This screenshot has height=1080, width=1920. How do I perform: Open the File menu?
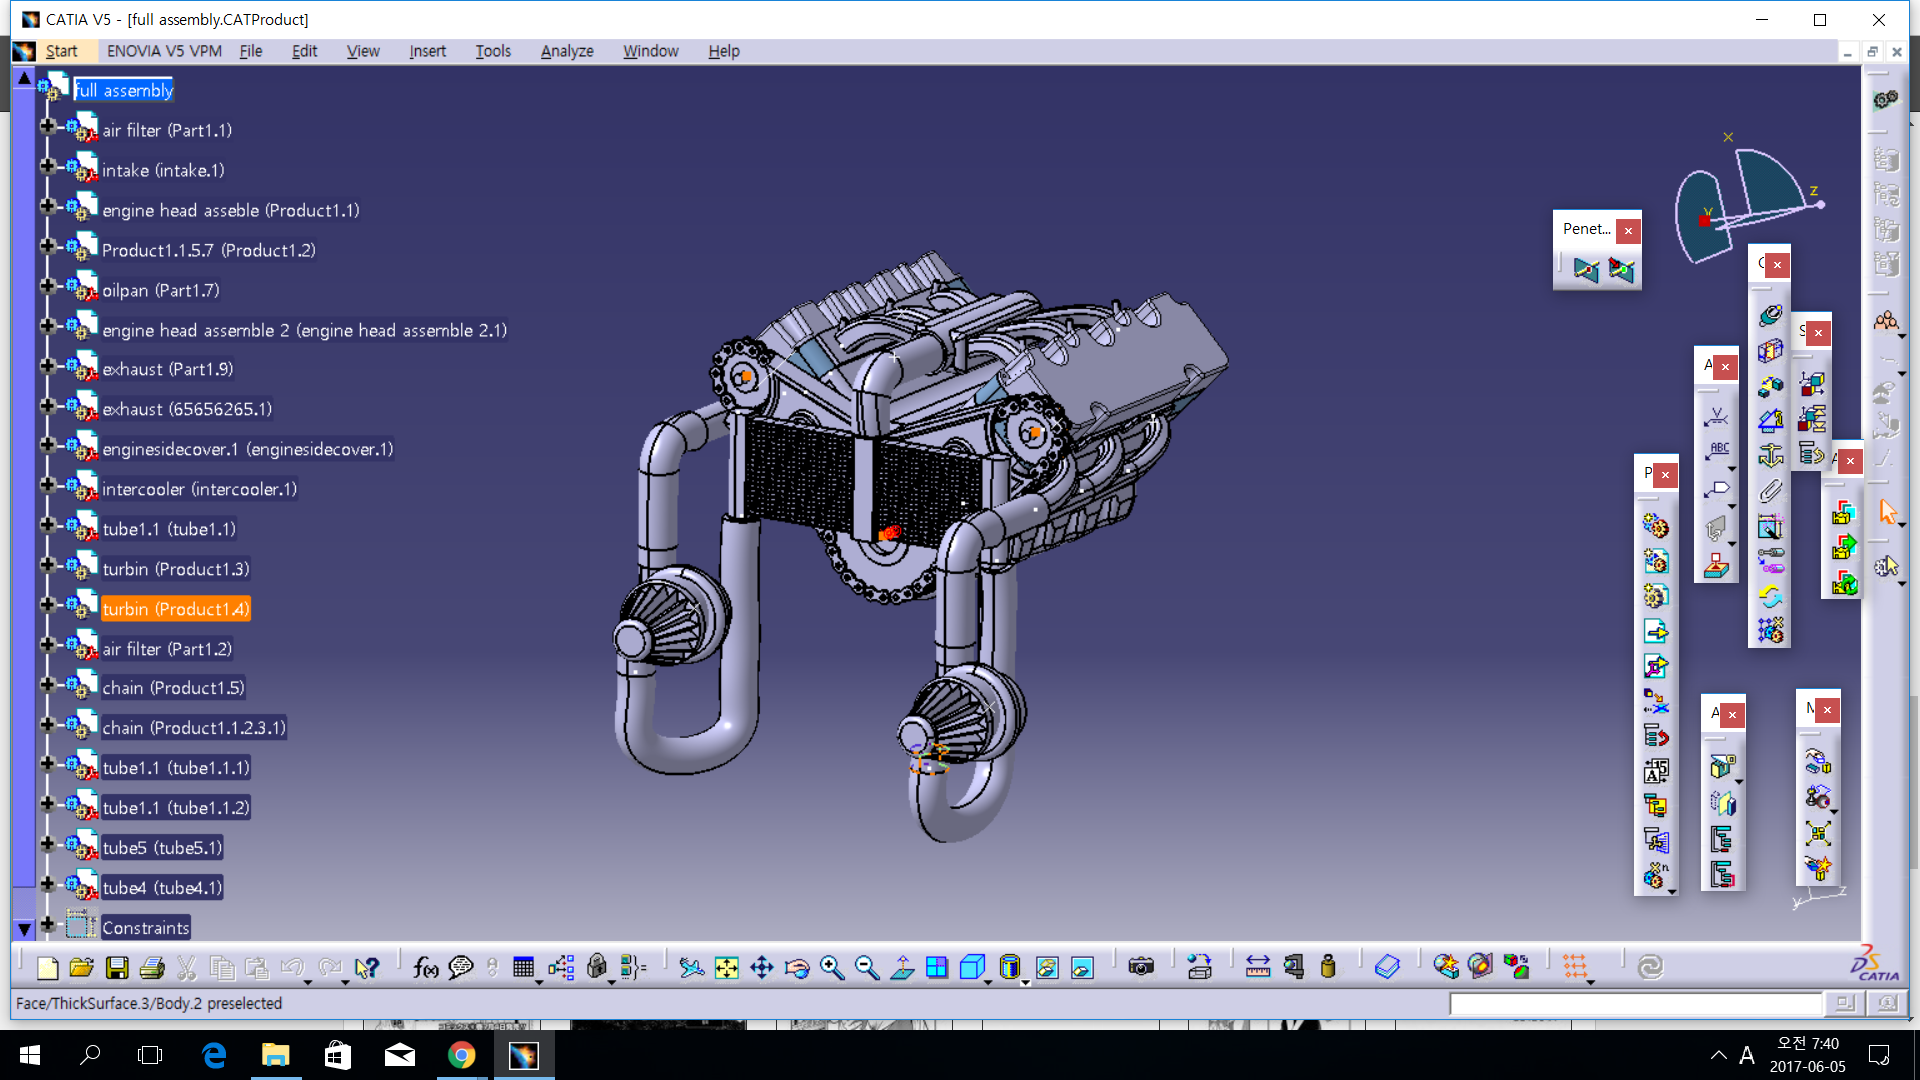[x=251, y=51]
